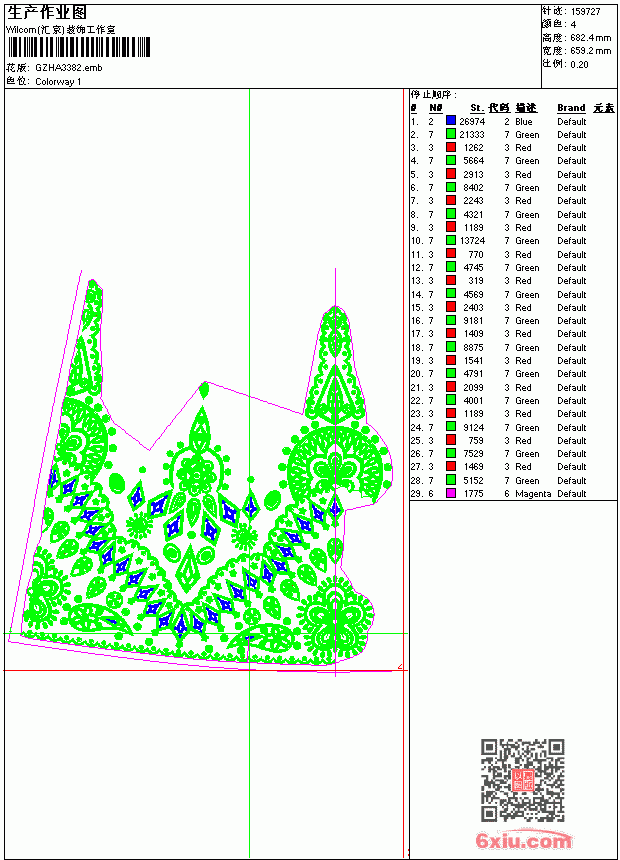The width and height of the screenshot is (620, 860).
Task: Click the height value 682.4 mm
Action: click(590, 38)
